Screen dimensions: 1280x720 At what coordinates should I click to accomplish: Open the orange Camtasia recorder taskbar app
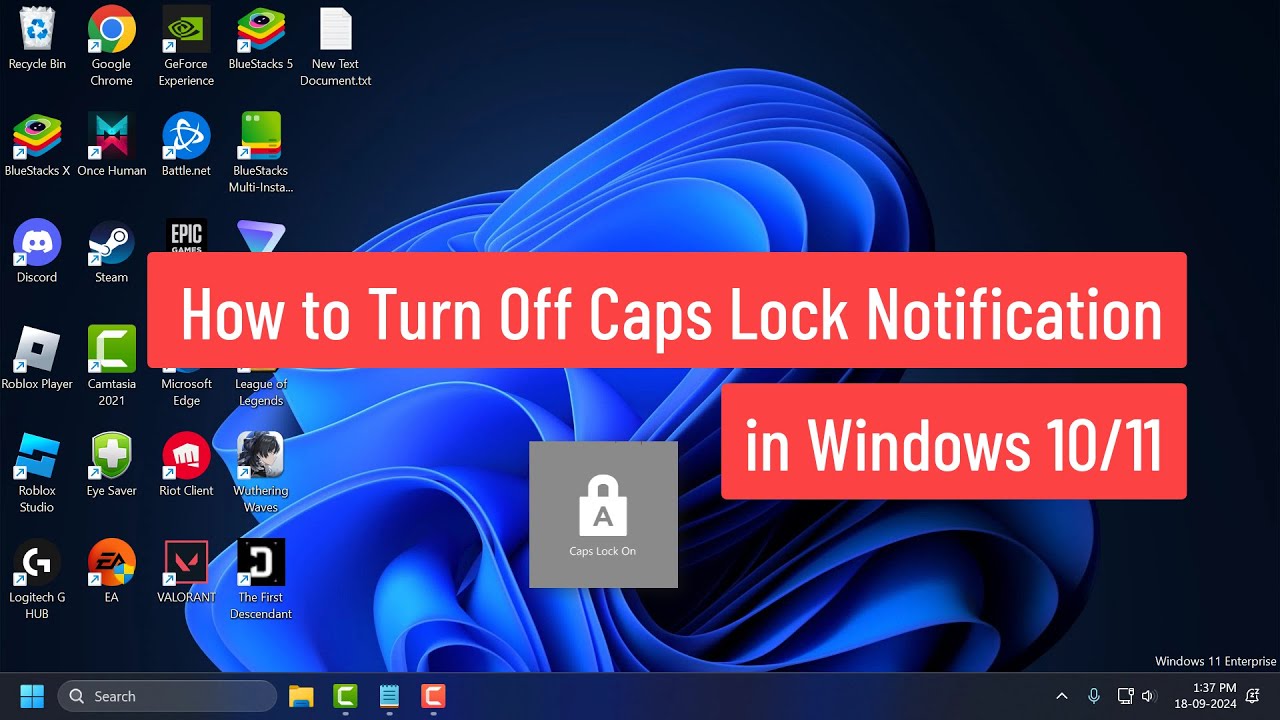pyautogui.click(x=433, y=696)
